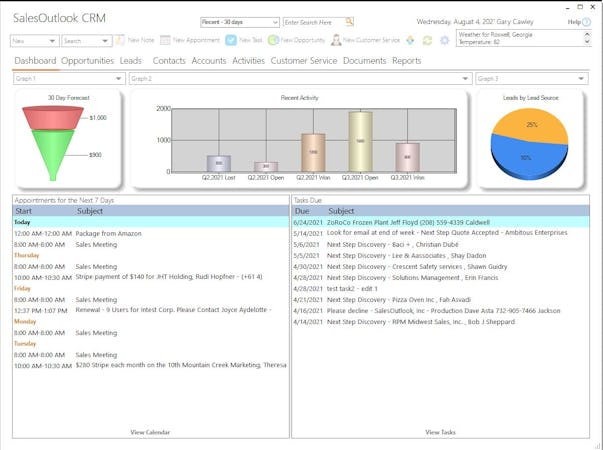Click the green refresh arrows icon
This screenshot has width=603, height=450.
tap(427, 40)
